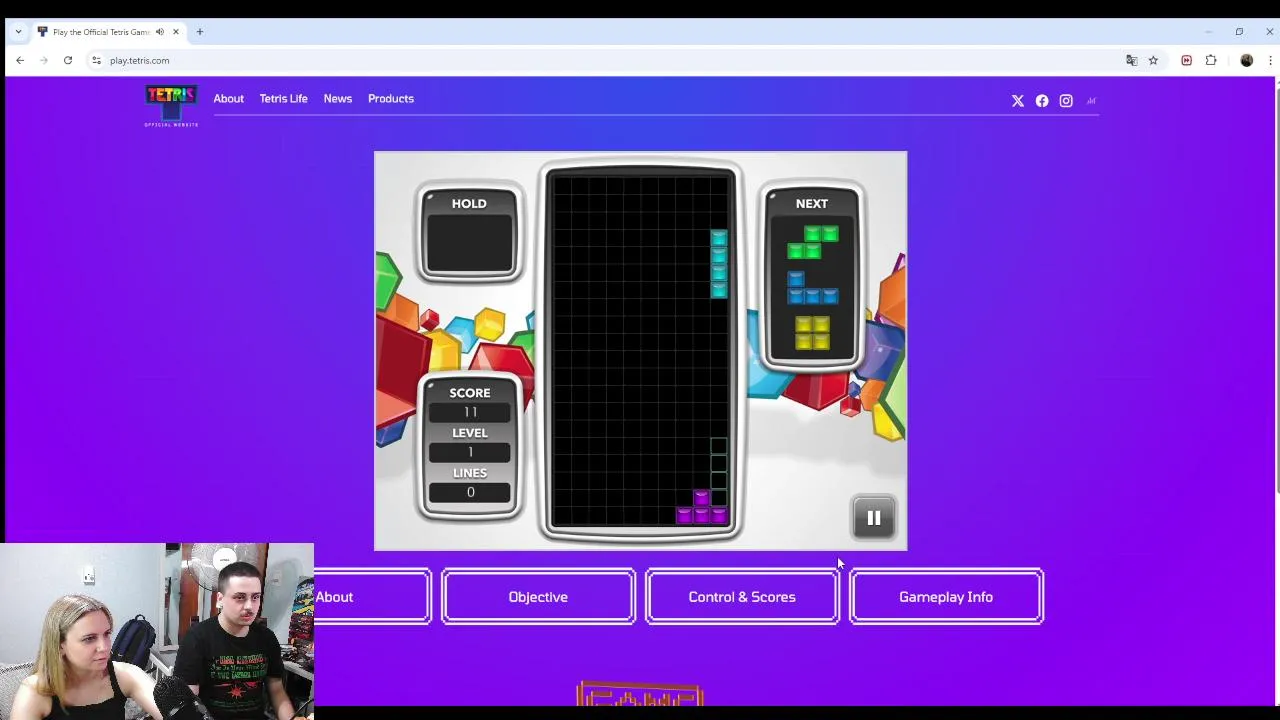Open the Extensions puzzle menu

(1211, 61)
